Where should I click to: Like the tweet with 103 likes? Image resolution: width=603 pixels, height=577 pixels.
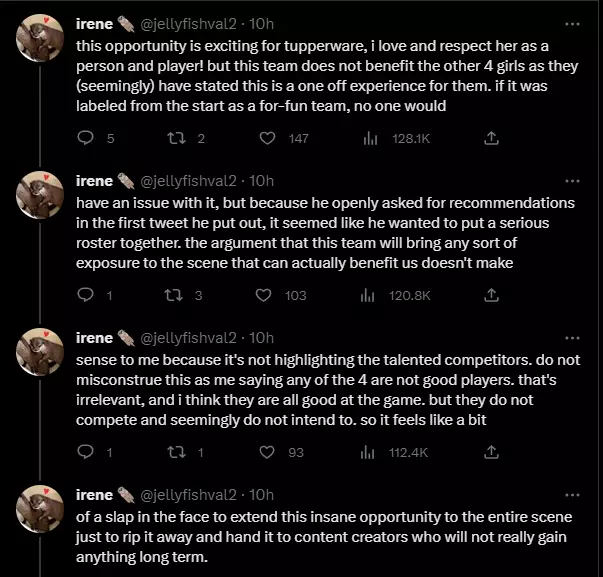[264, 295]
